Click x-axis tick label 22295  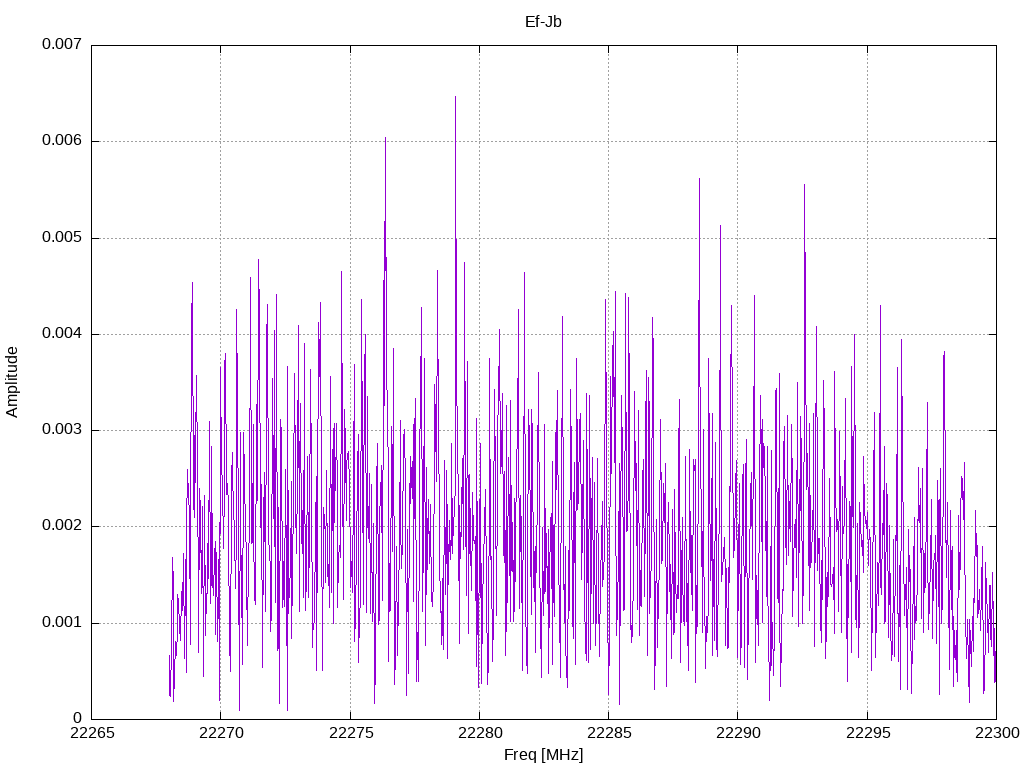[x=868, y=733]
